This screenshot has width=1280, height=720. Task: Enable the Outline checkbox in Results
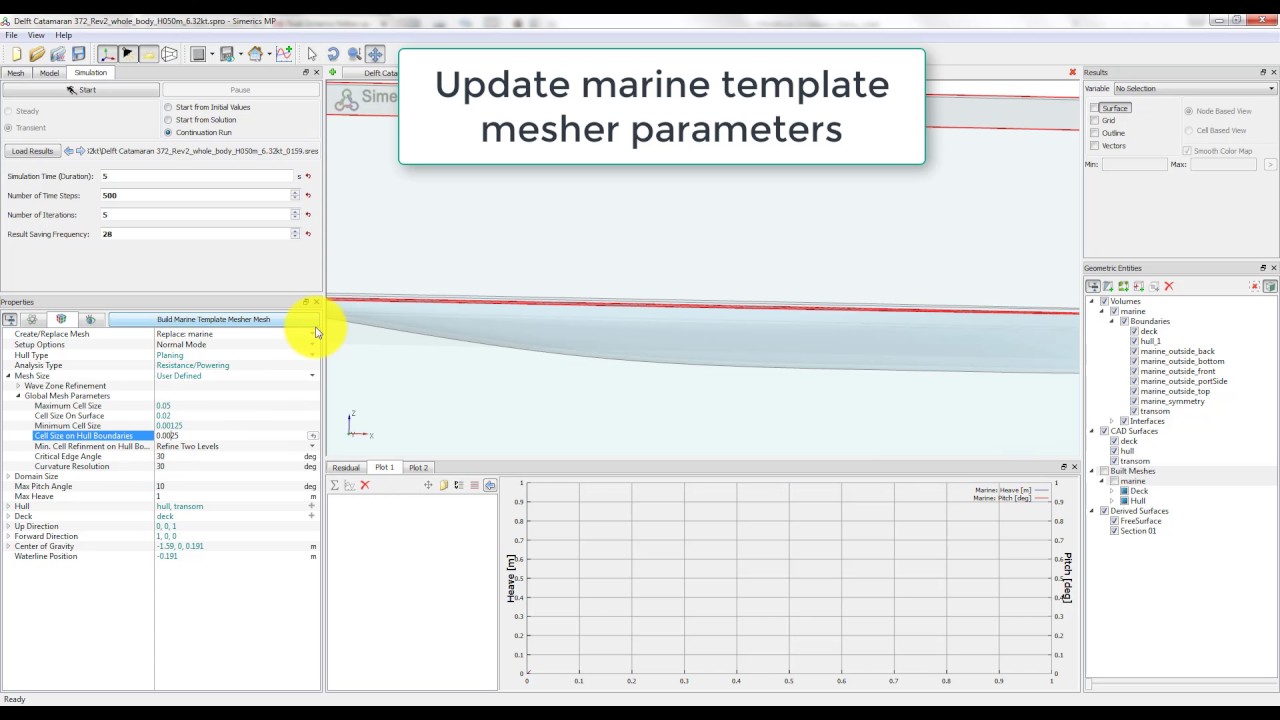(x=1095, y=133)
